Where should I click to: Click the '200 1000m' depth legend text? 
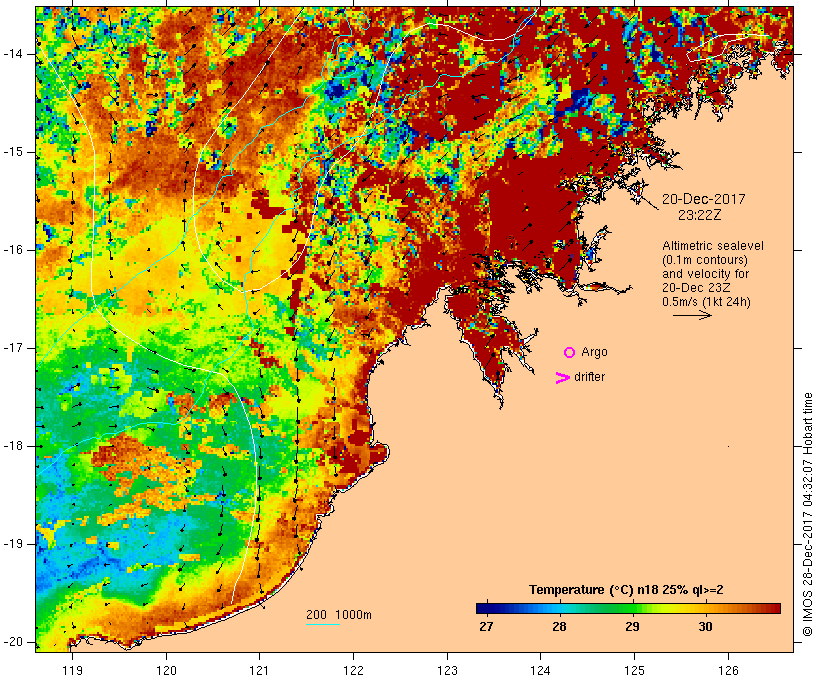point(339,615)
